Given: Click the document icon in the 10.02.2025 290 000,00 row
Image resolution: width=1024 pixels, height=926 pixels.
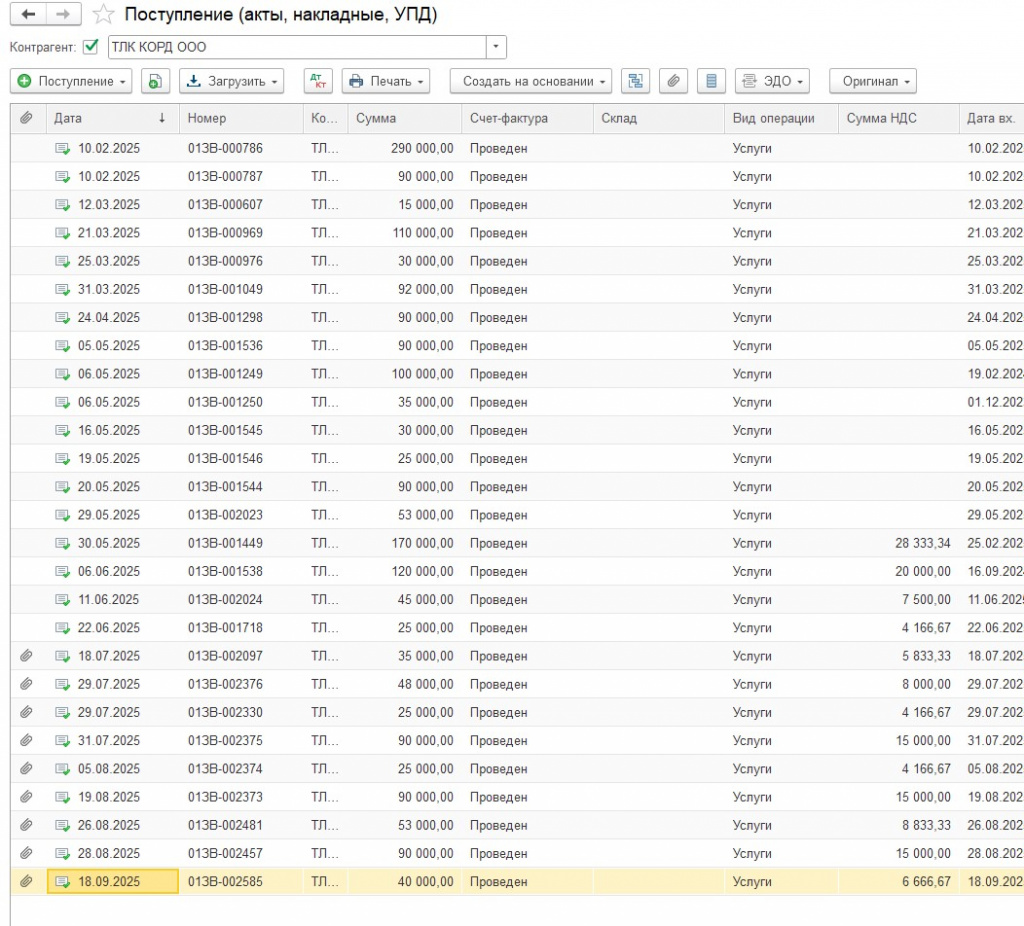Looking at the screenshot, I should click(x=63, y=149).
